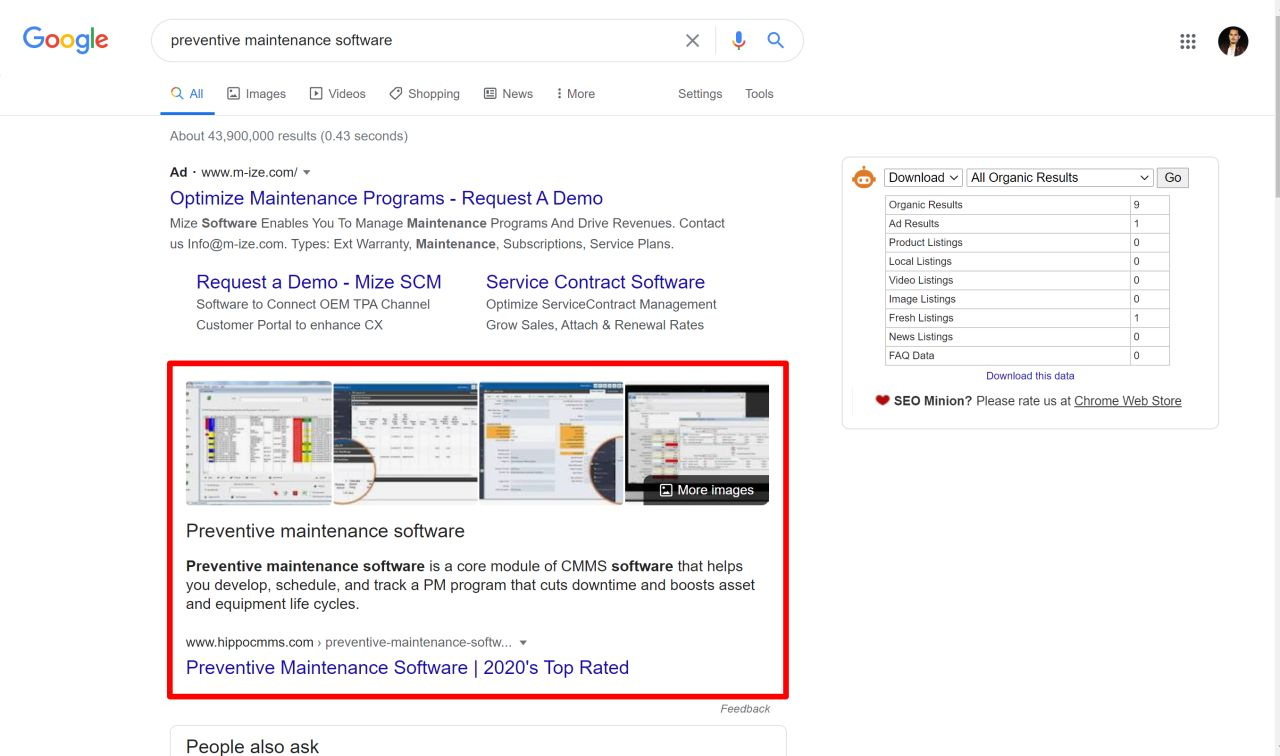The image size is (1280, 756).
Task: Open the third featured snippet thumbnail
Action: tap(551, 443)
